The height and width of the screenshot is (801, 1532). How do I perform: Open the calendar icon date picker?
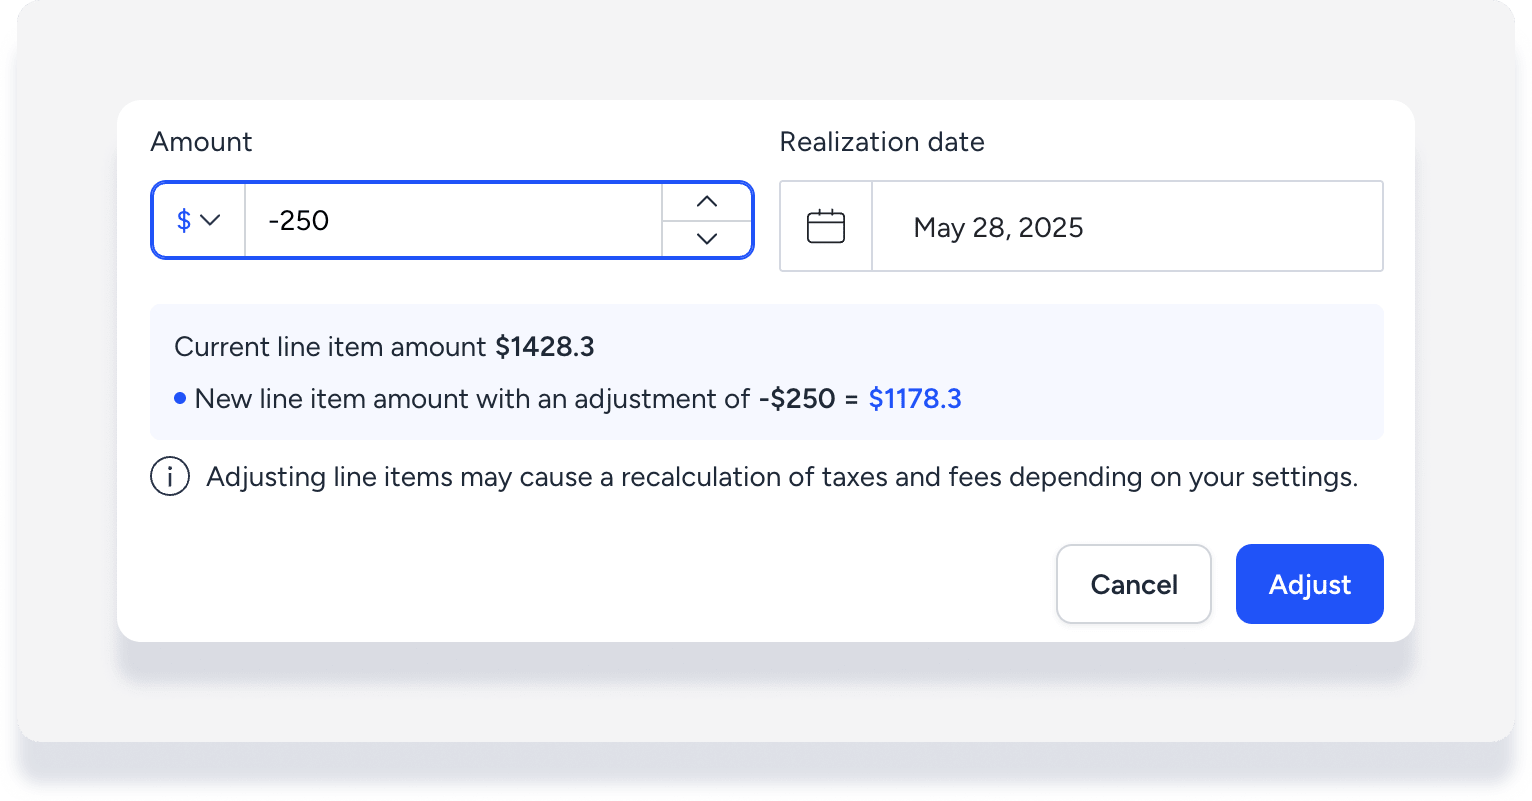tap(826, 227)
